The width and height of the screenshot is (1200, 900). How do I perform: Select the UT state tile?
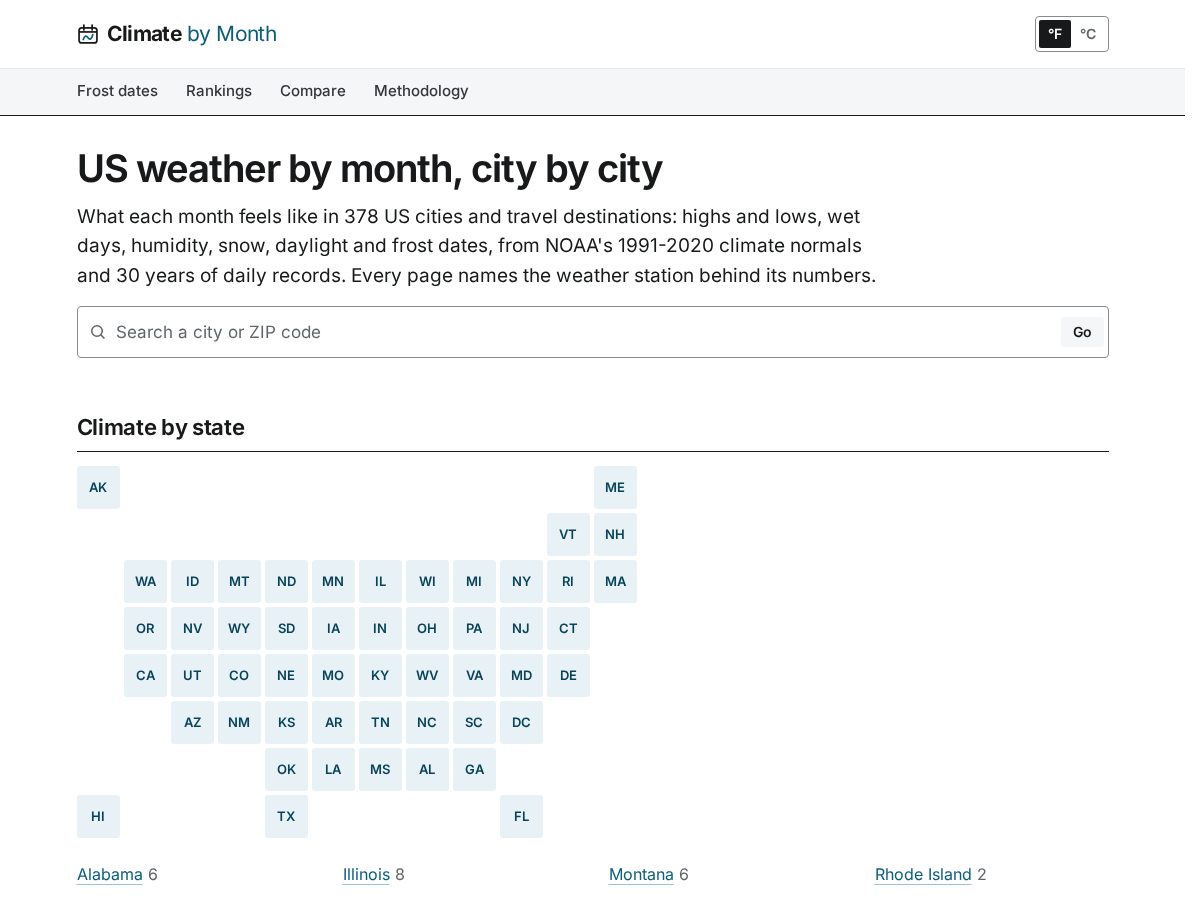click(192, 676)
